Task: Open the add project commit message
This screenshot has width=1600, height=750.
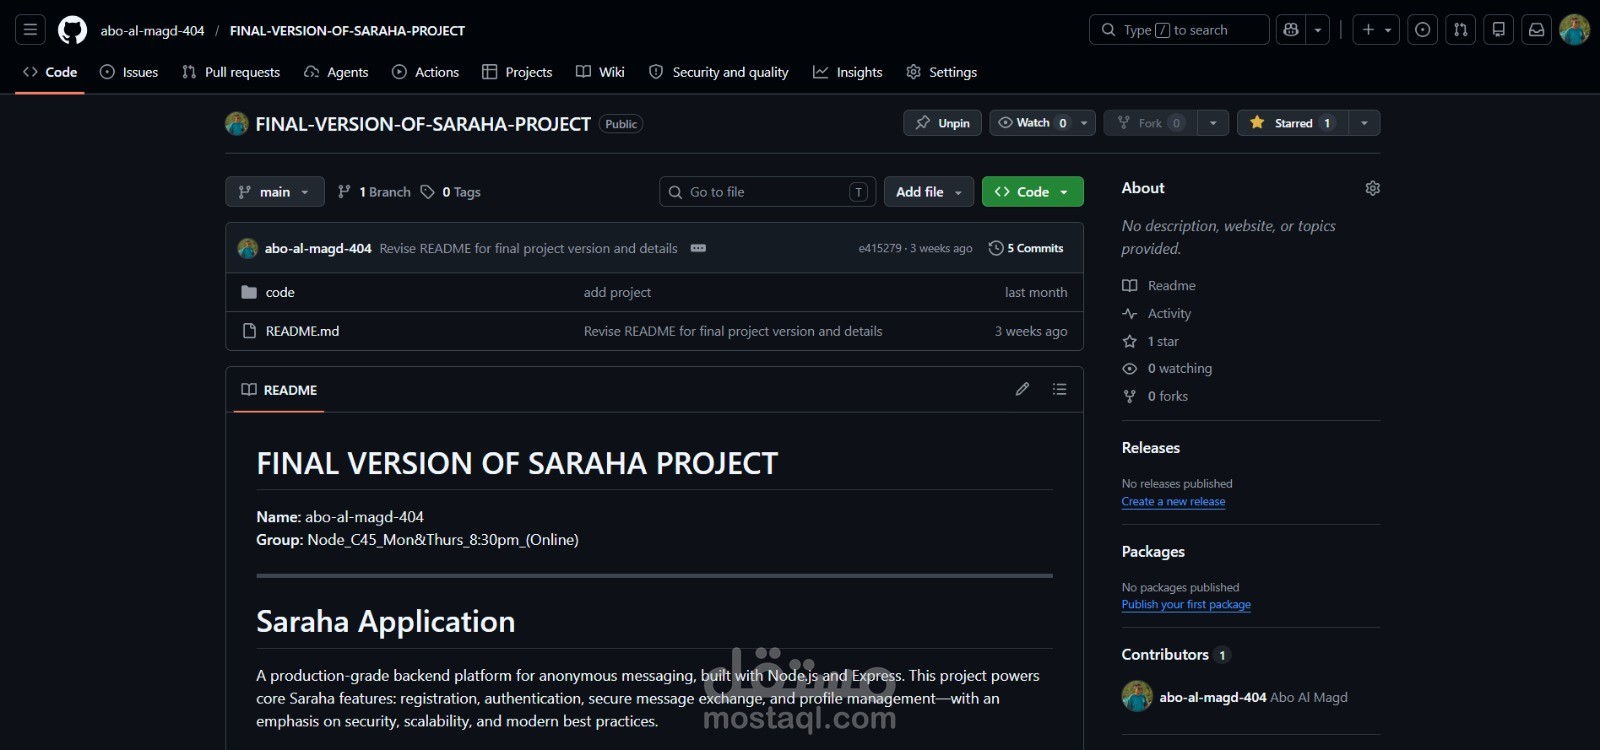Action: tap(617, 292)
